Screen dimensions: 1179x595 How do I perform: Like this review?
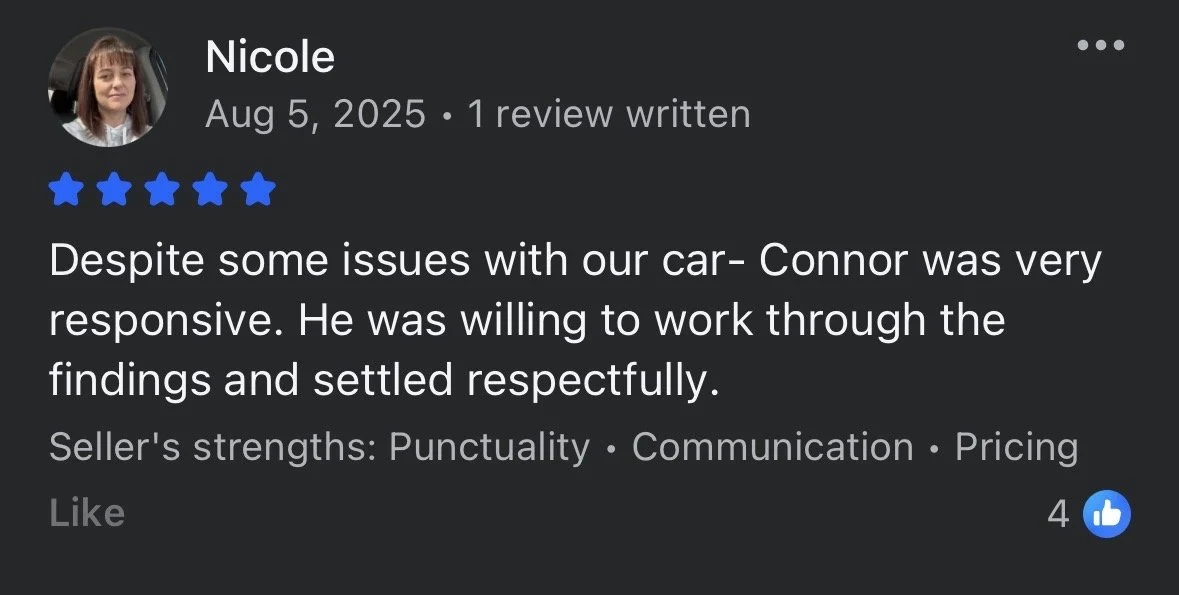point(87,513)
